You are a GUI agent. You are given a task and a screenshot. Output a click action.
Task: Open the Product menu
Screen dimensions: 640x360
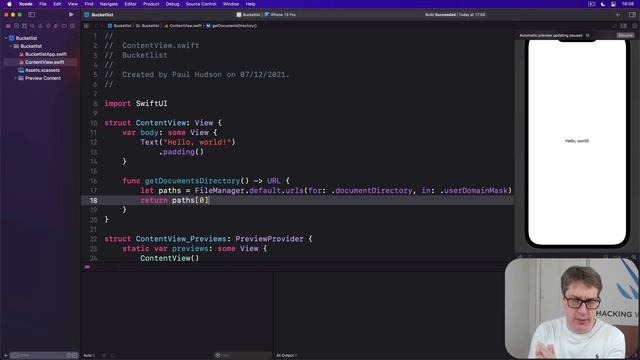point(151,4)
